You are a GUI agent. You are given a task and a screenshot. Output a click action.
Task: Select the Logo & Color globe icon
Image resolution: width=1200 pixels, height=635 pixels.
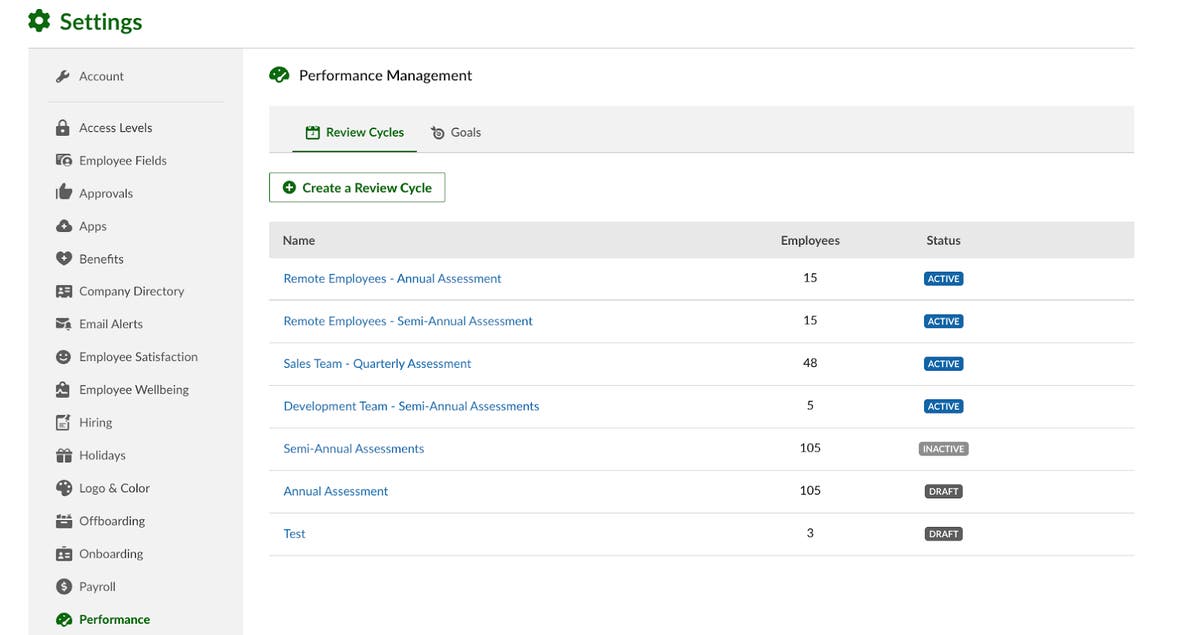point(62,487)
